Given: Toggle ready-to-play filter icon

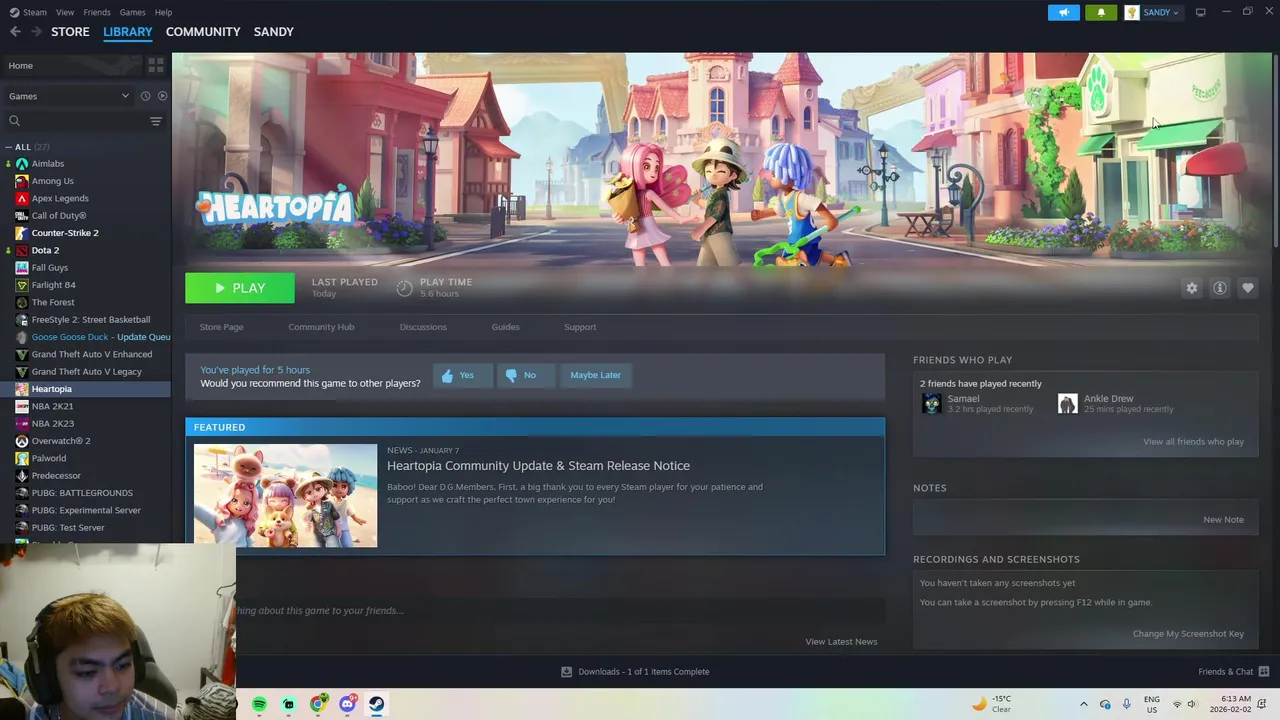Looking at the screenshot, I should pyautogui.click(x=162, y=96).
